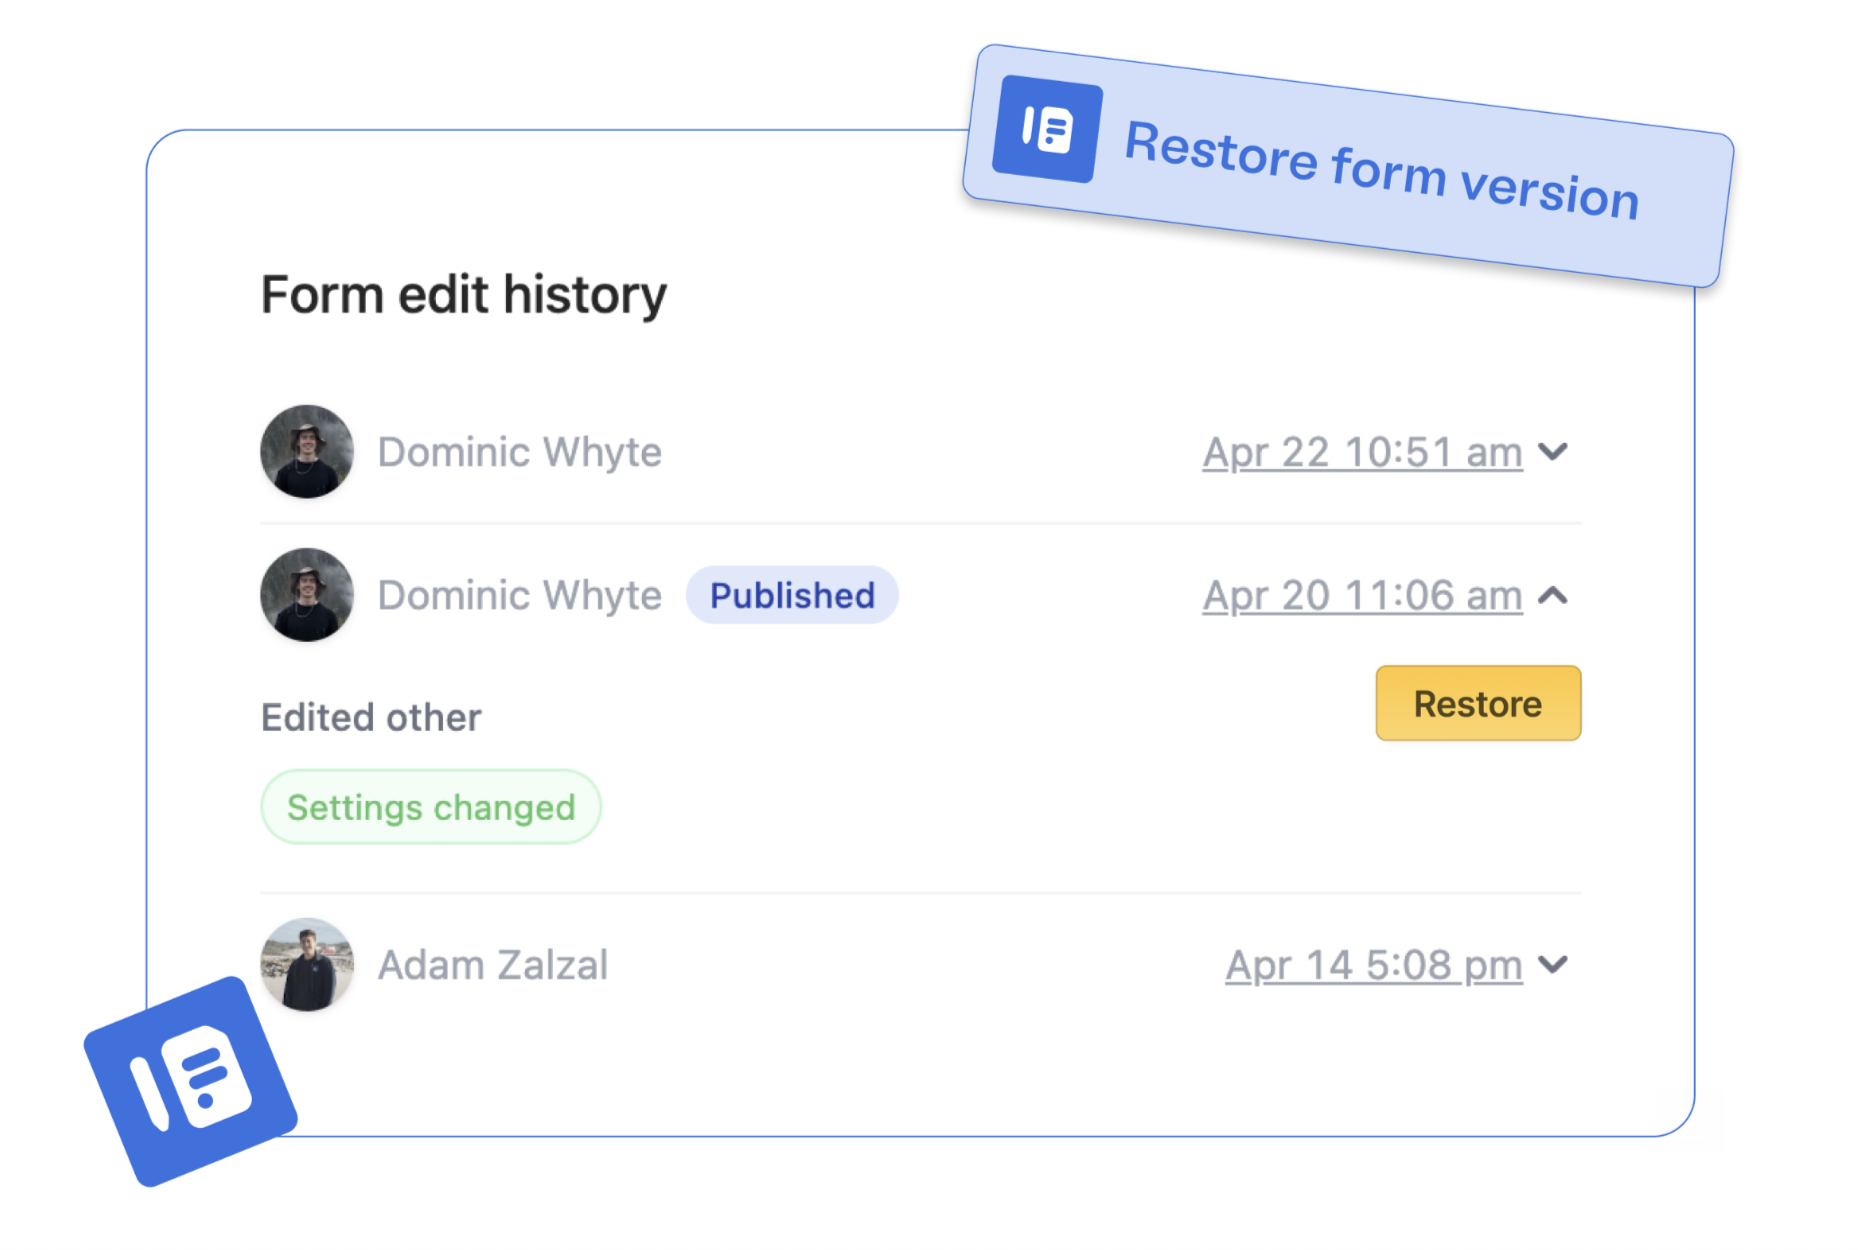Click the Edited other label

tap(370, 716)
